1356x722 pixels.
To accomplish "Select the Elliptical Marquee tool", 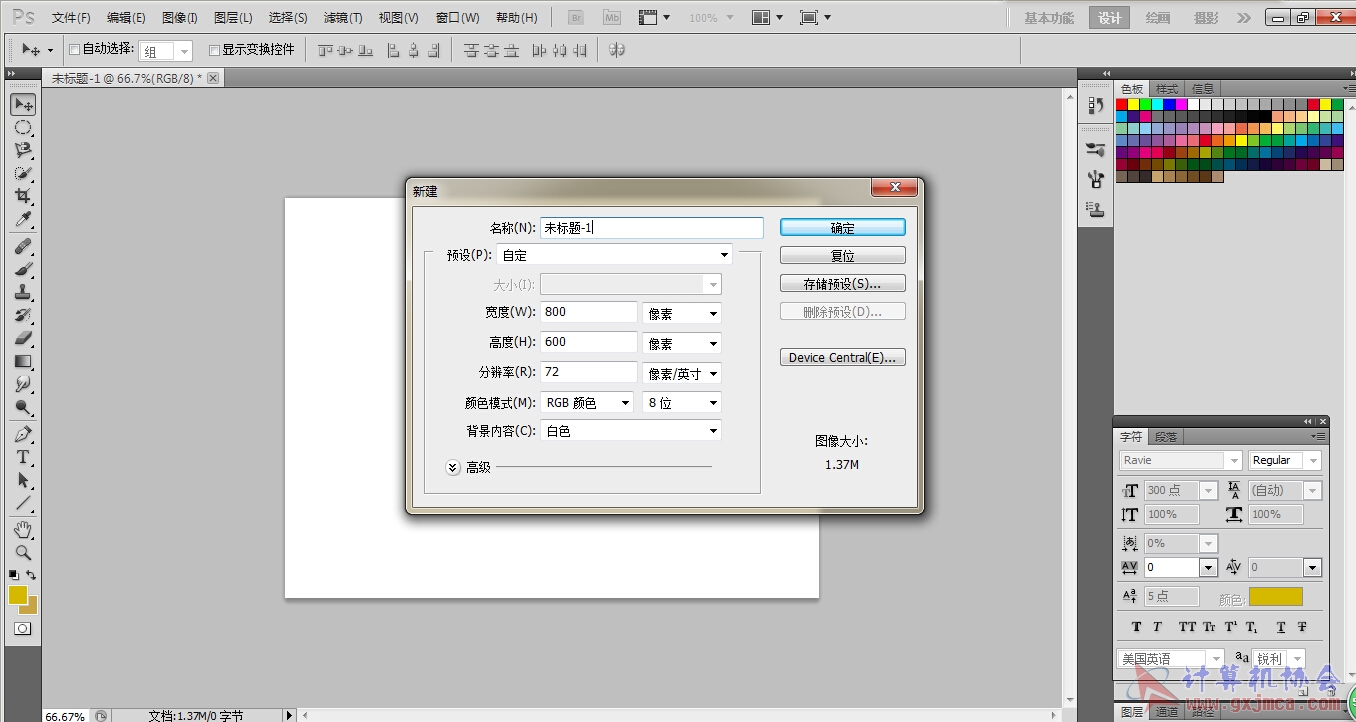I will pos(23,128).
